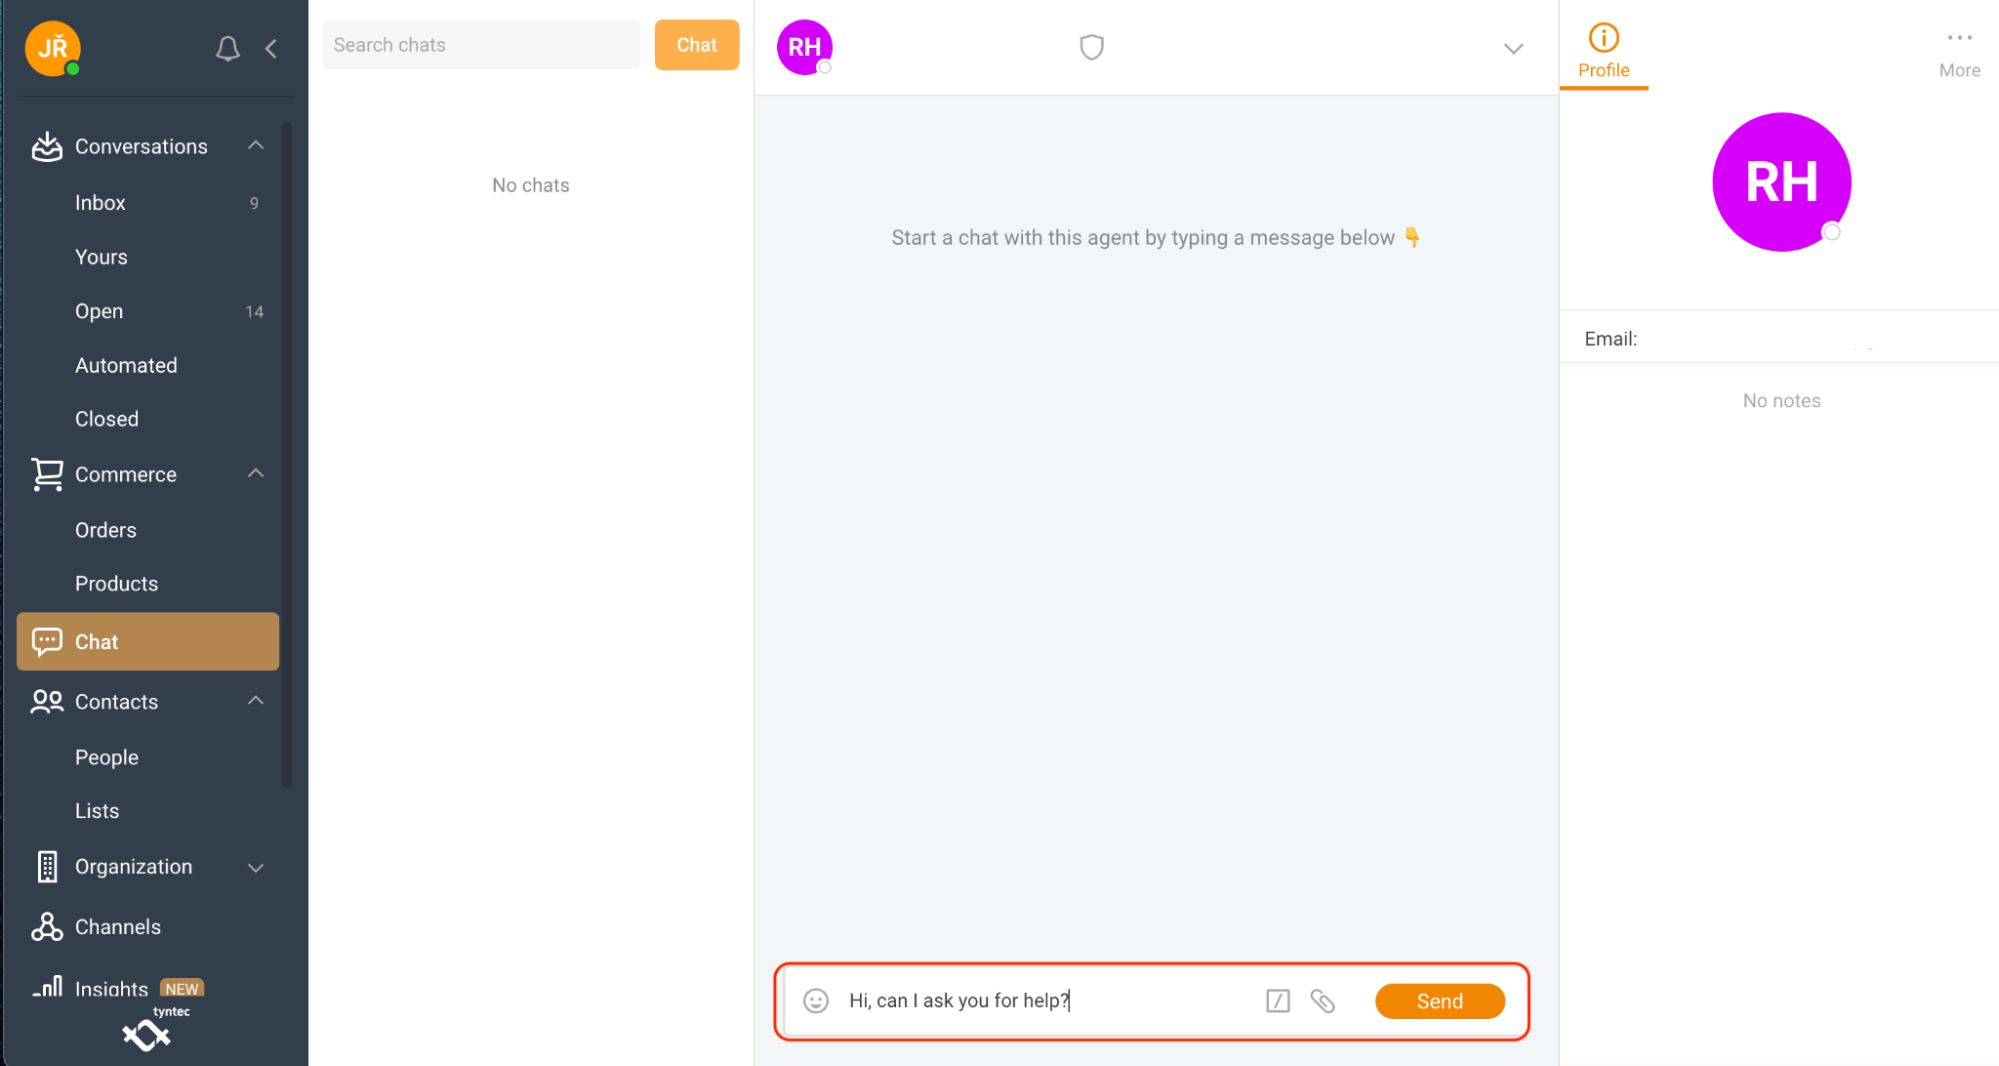Send the typed message

tap(1439, 1001)
